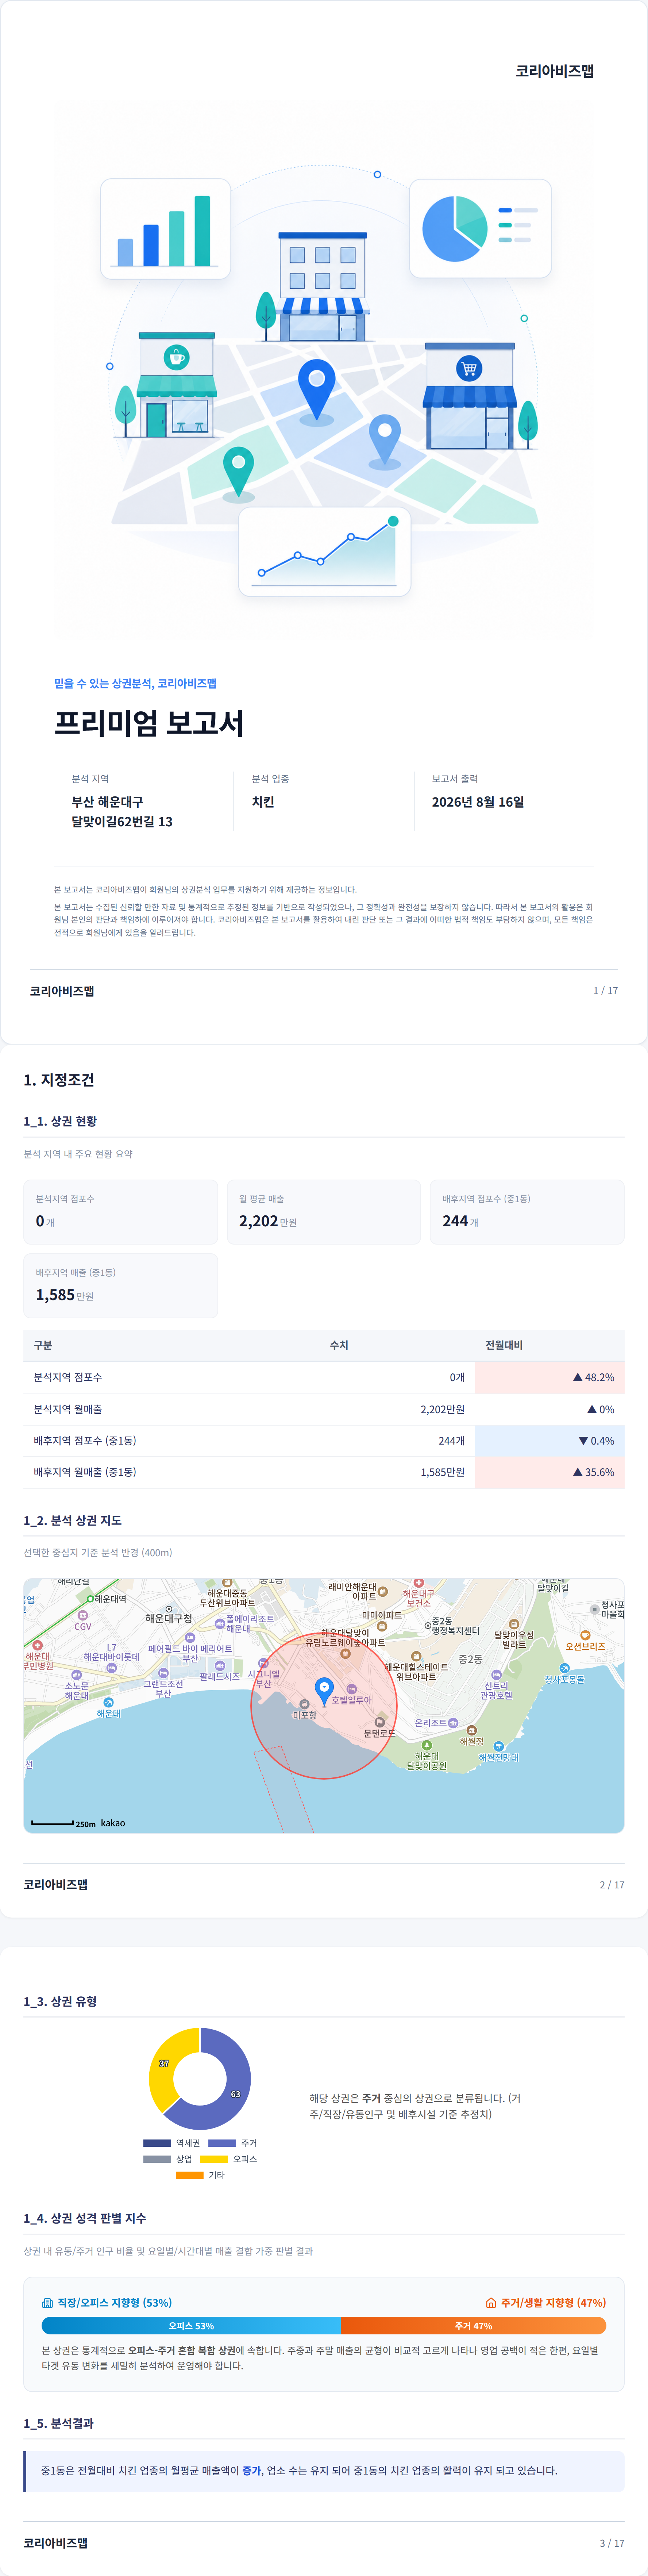Click the down triangle next to 0.4%
Screen dimensions: 648x2576
[x=583, y=1441]
